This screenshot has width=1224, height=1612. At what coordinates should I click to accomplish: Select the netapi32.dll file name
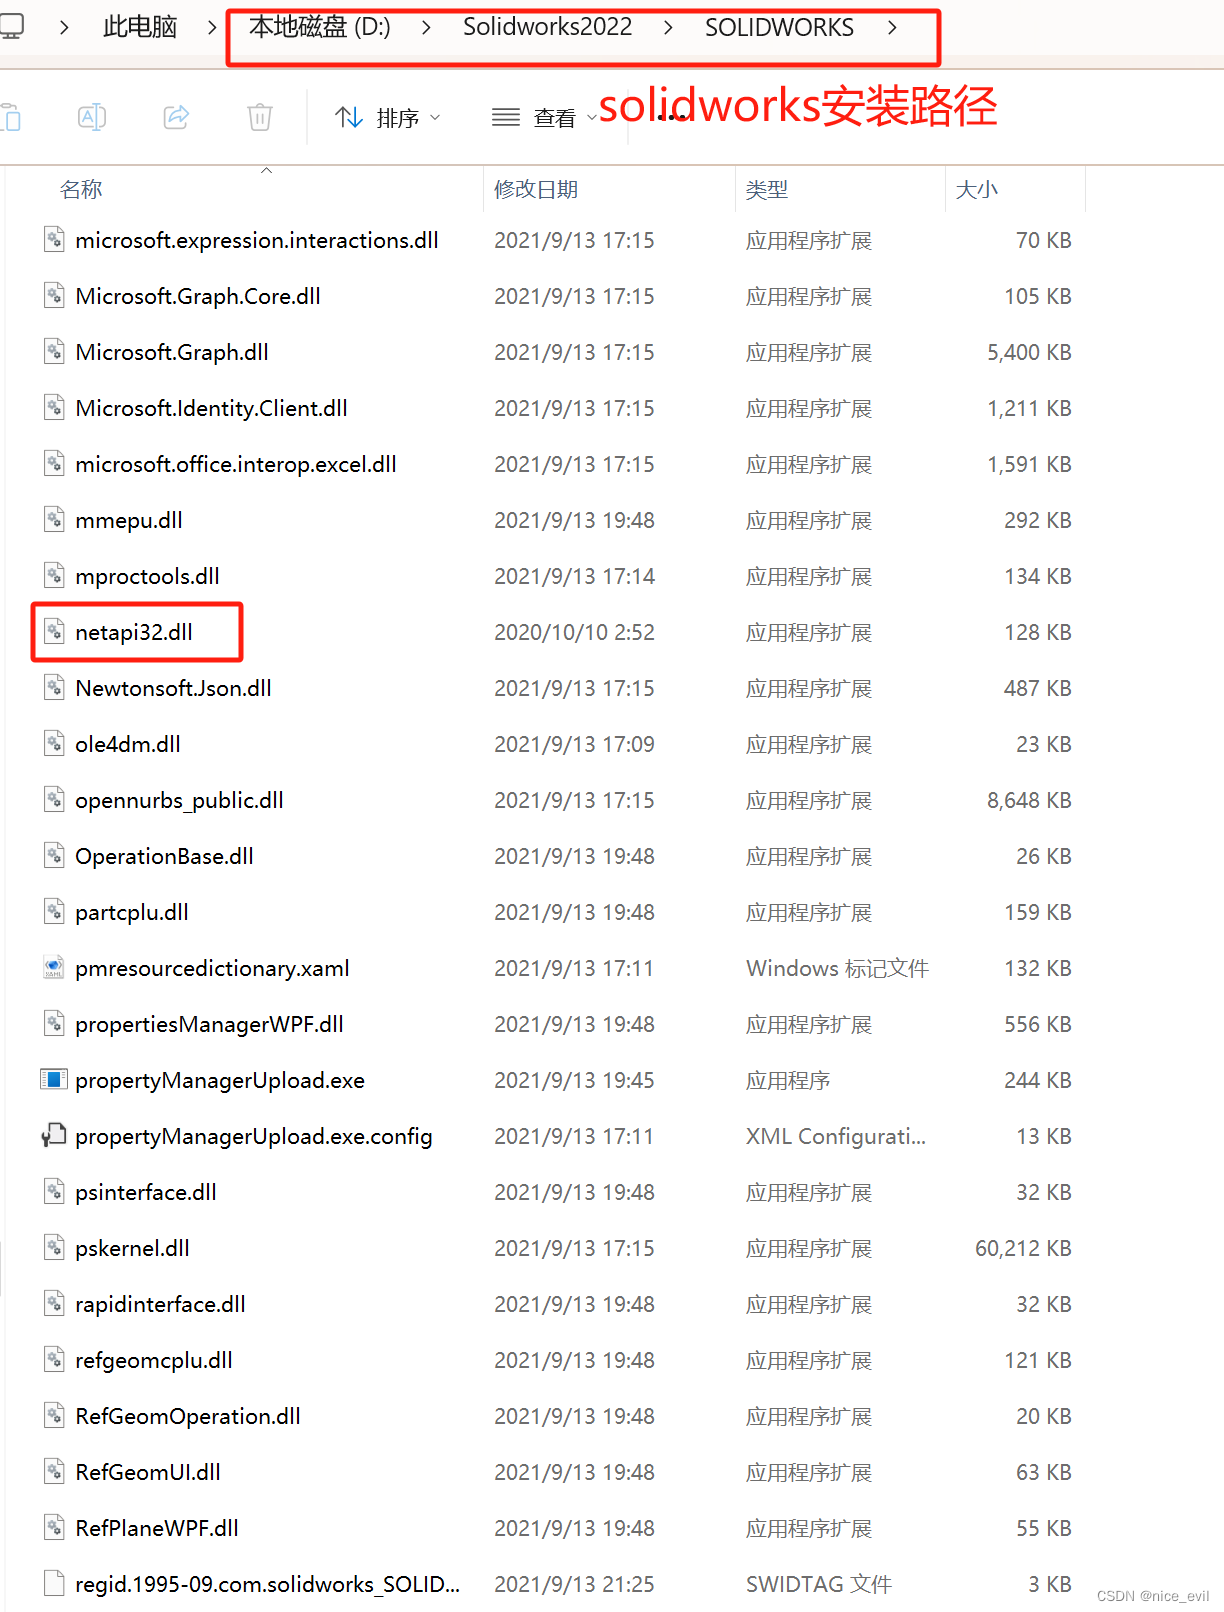[x=134, y=632]
